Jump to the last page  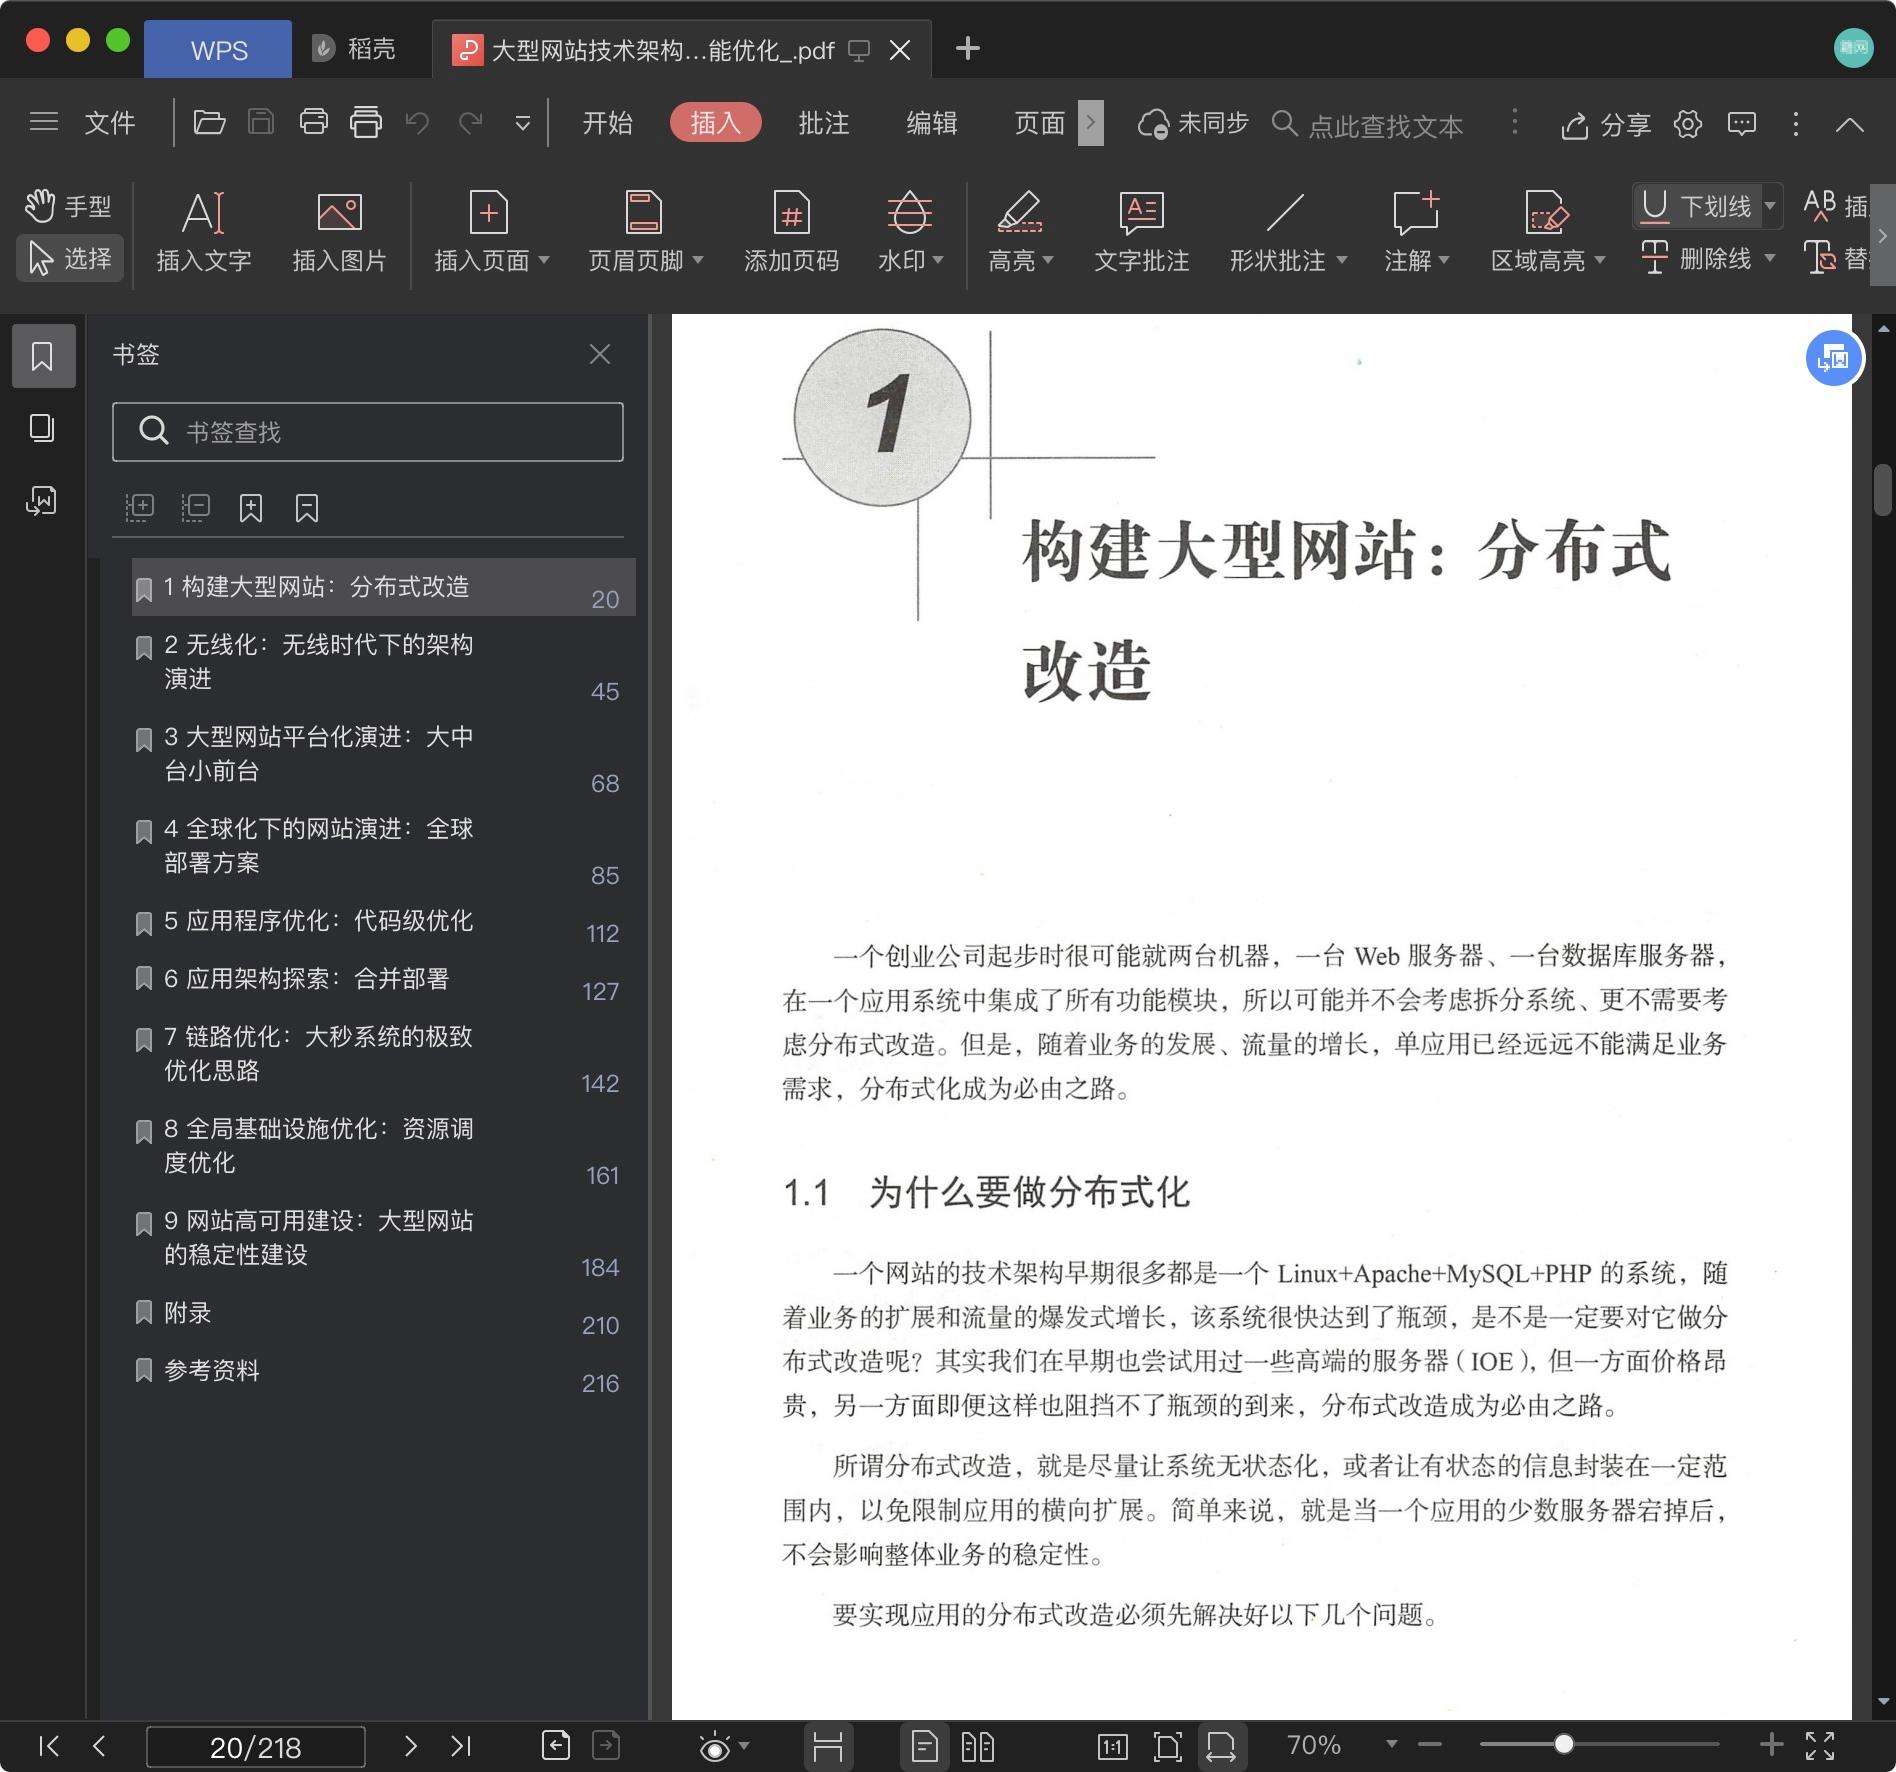[x=461, y=1746]
